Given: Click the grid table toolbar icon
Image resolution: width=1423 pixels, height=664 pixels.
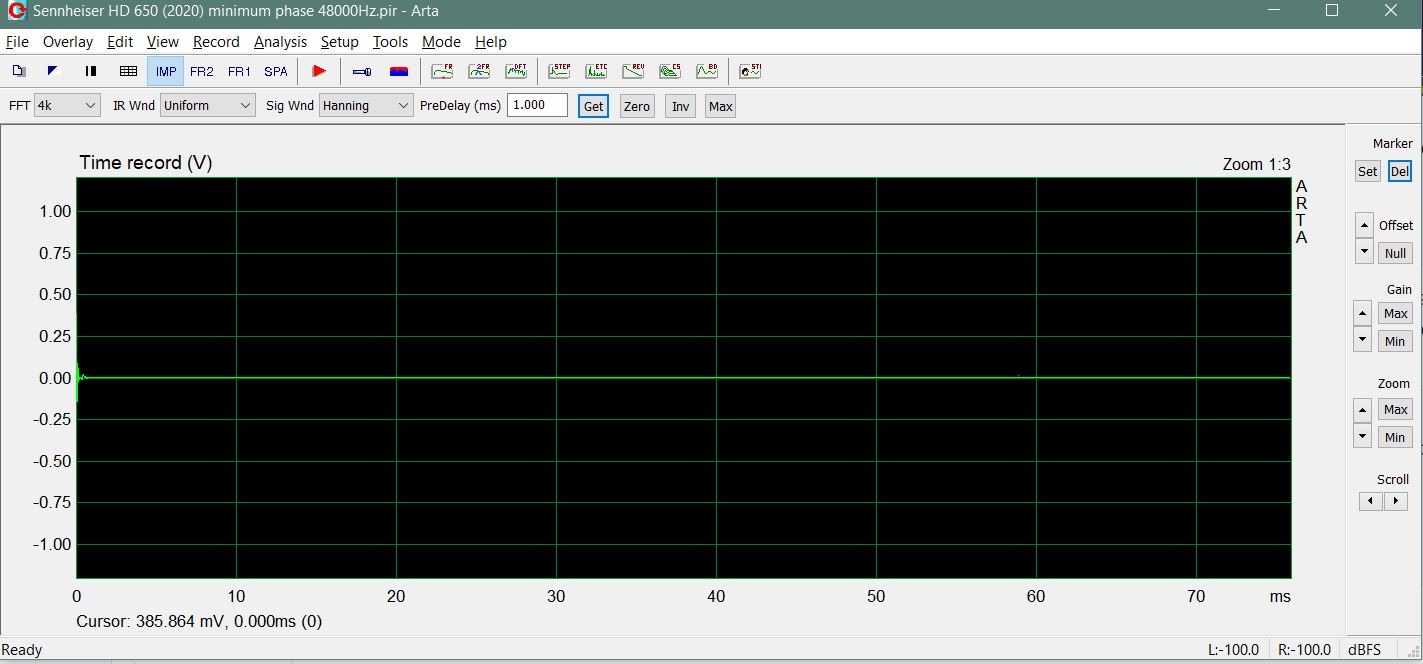Looking at the screenshot, I should pos(128,71).
